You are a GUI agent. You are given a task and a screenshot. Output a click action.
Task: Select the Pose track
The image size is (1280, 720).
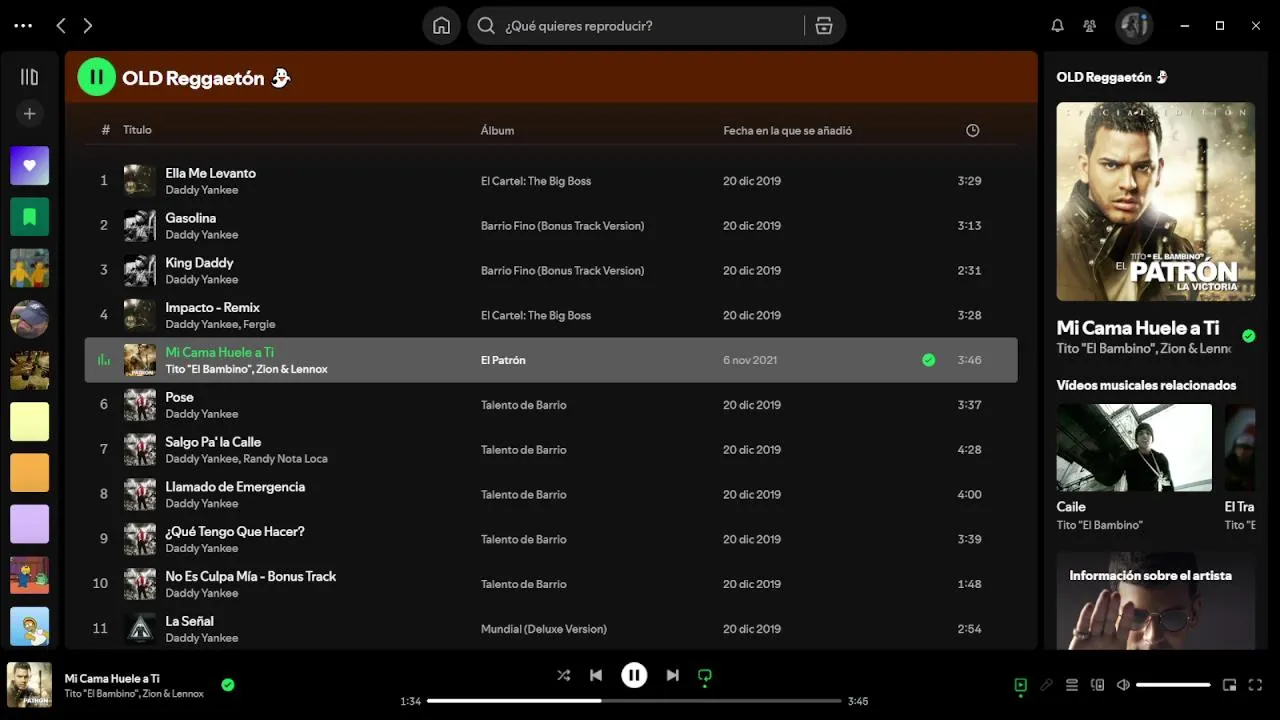click(x=551, y=405)
